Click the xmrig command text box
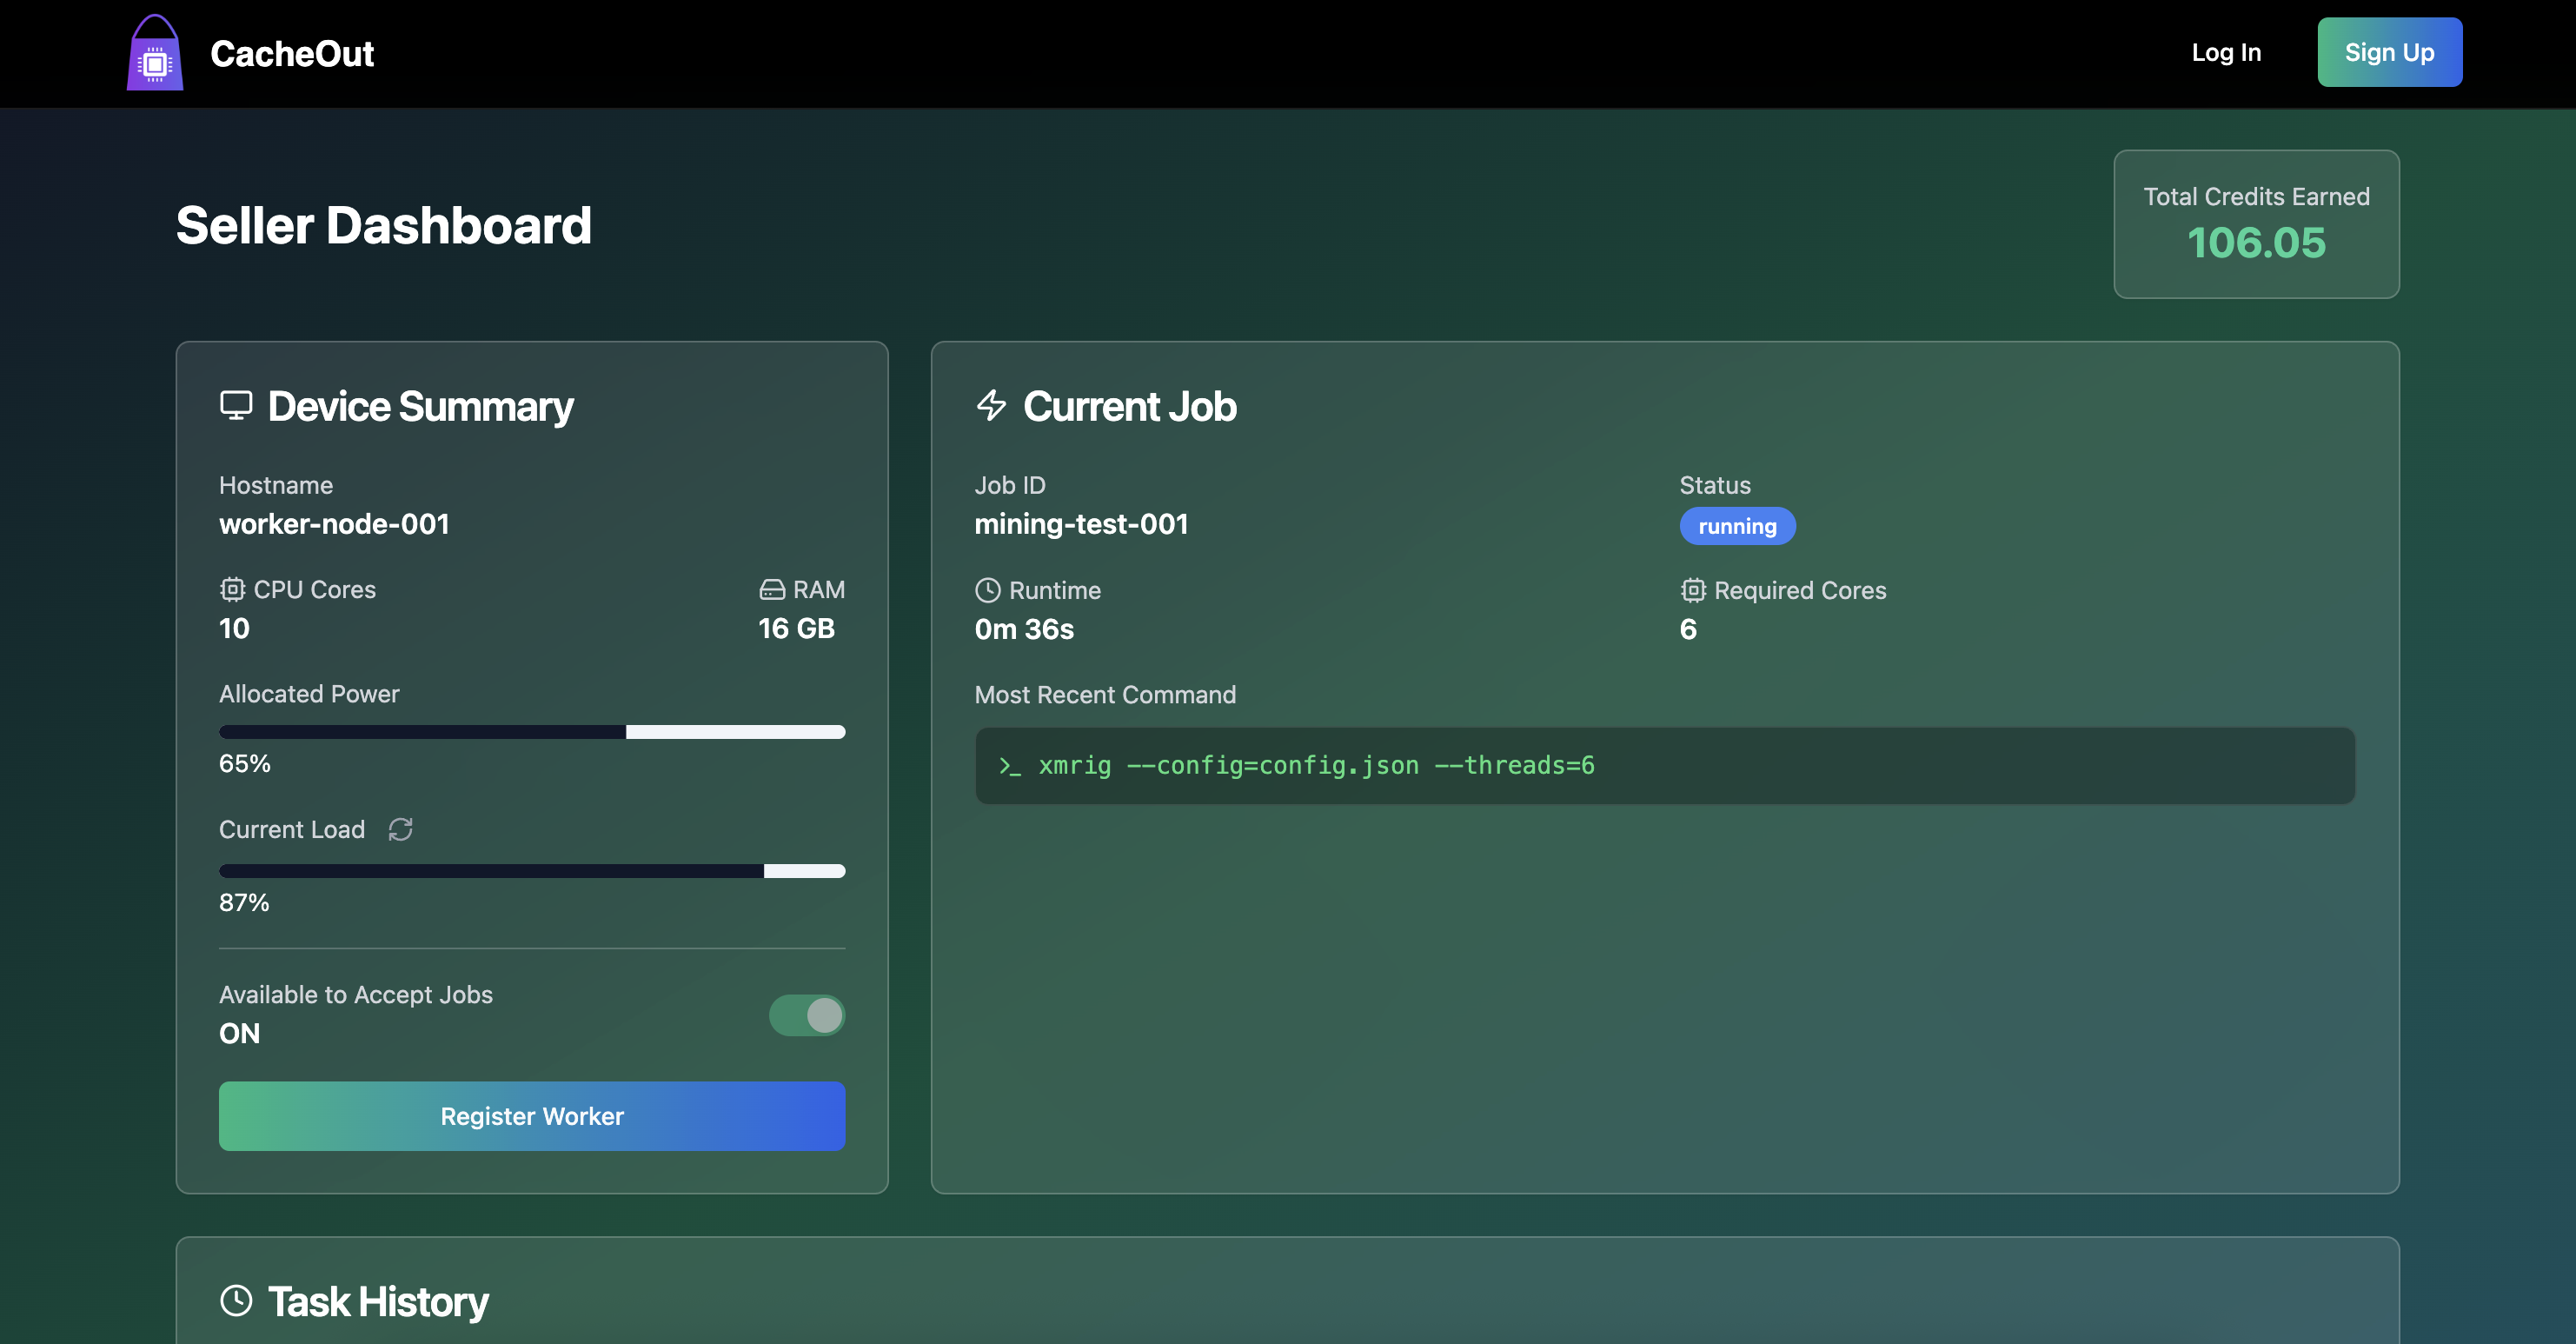2576x1344 pixels. click(x=1664, y=766)
